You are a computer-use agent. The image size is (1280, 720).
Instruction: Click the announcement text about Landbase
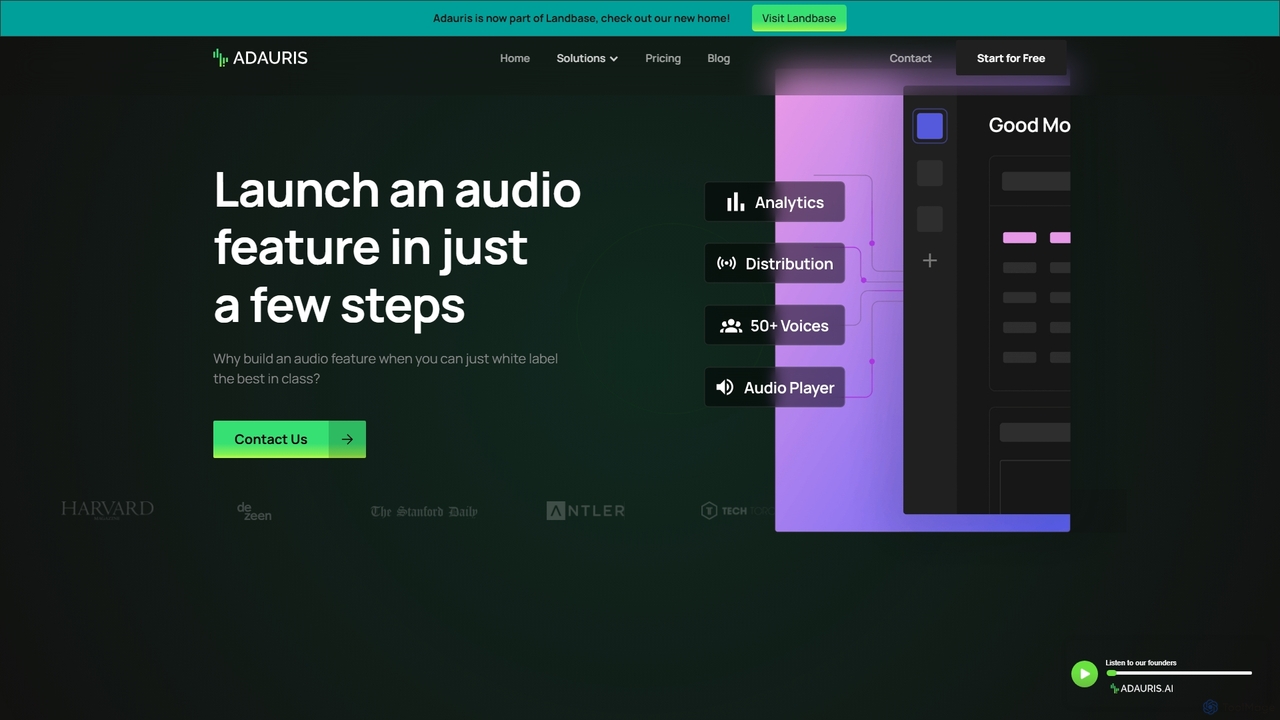point(581,18)
